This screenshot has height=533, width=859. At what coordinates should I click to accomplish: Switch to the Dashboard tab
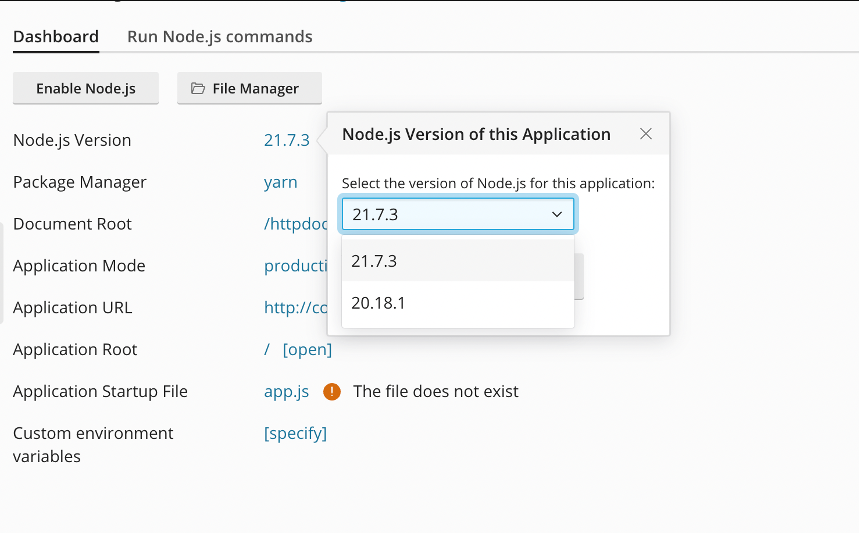[56, 37]
